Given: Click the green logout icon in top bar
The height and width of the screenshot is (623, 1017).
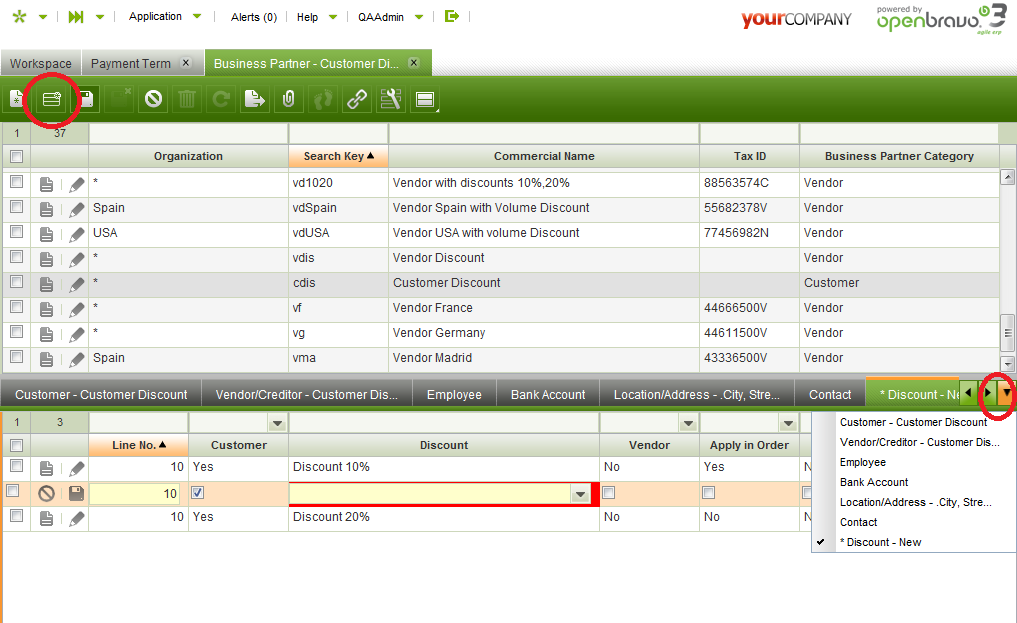Looking at the screenshot, I should (x=452, y=16).
